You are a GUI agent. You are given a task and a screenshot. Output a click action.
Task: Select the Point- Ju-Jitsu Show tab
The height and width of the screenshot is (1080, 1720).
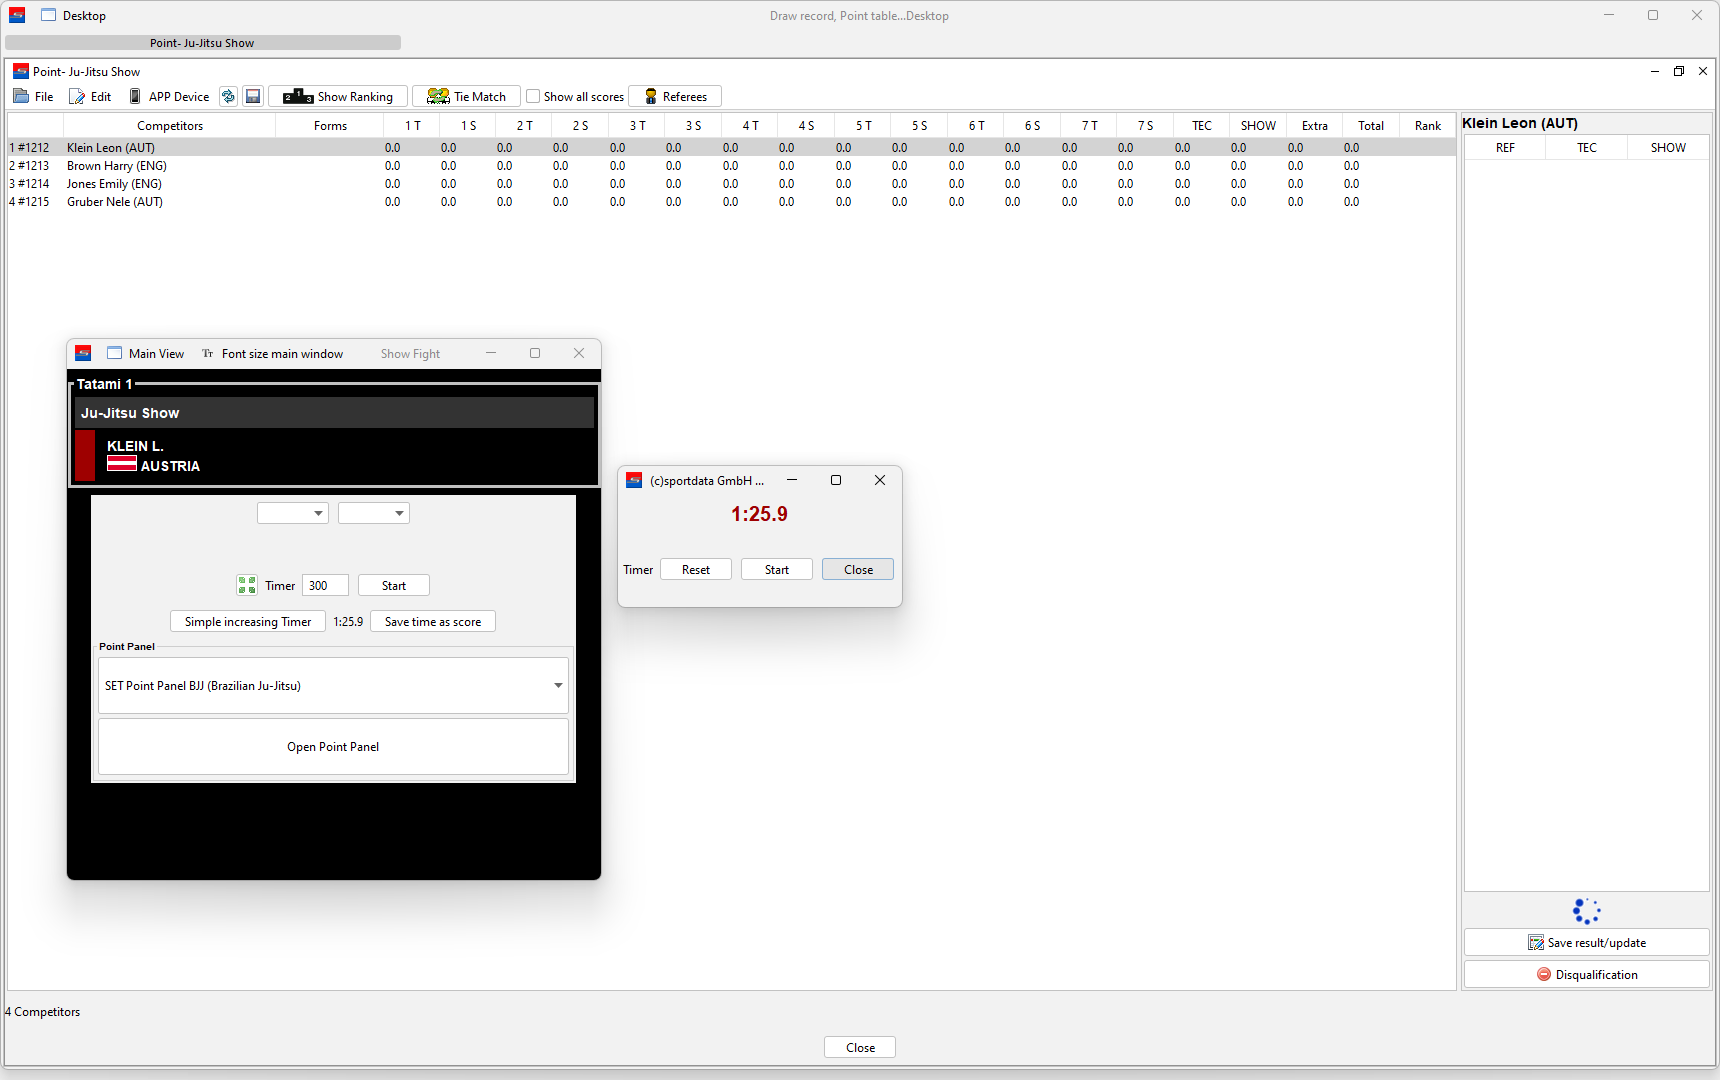pyautogui.click(x=202, y=43)
